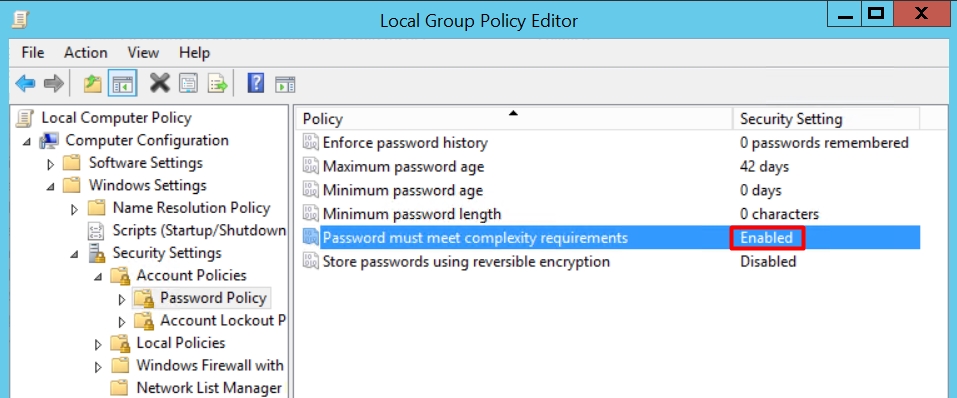
Task: Toggle the Show/Hide Action Pane icon
Action: (285, 84)
